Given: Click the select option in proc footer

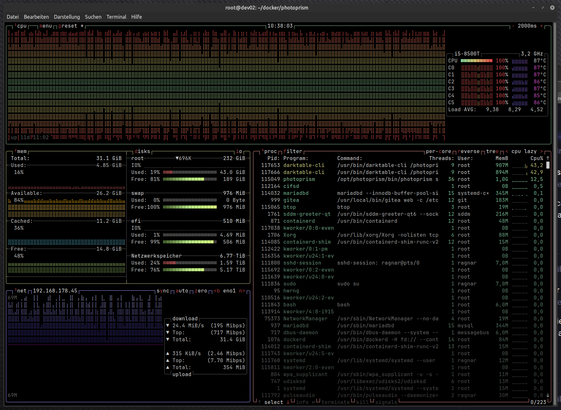Looking at the screenshot, I should point(274,402).
